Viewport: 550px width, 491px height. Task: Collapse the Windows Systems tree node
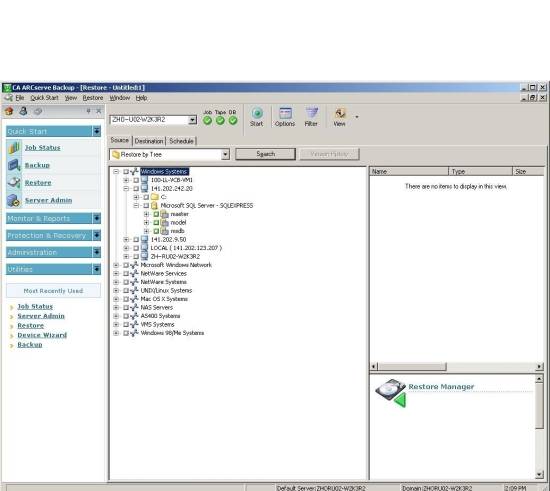pyautogui.click(x=116, y=171)
